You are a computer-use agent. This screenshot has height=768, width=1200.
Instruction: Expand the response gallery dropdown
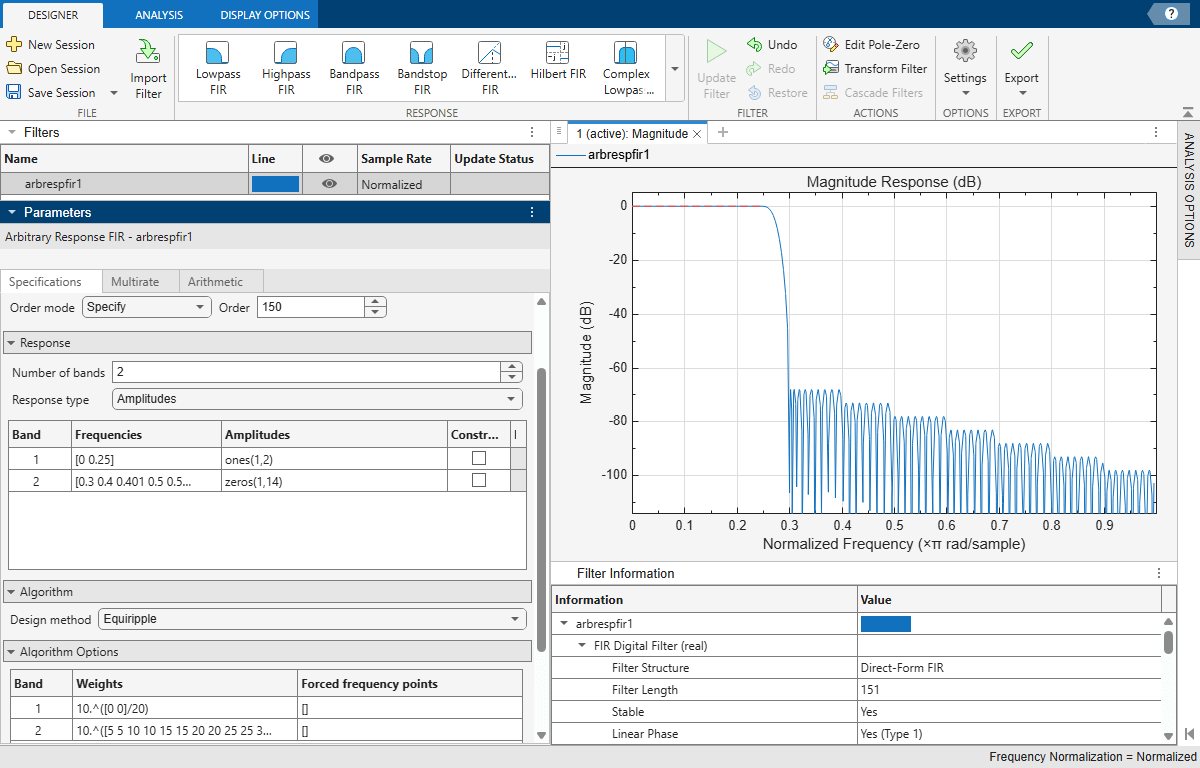point(675,69)
